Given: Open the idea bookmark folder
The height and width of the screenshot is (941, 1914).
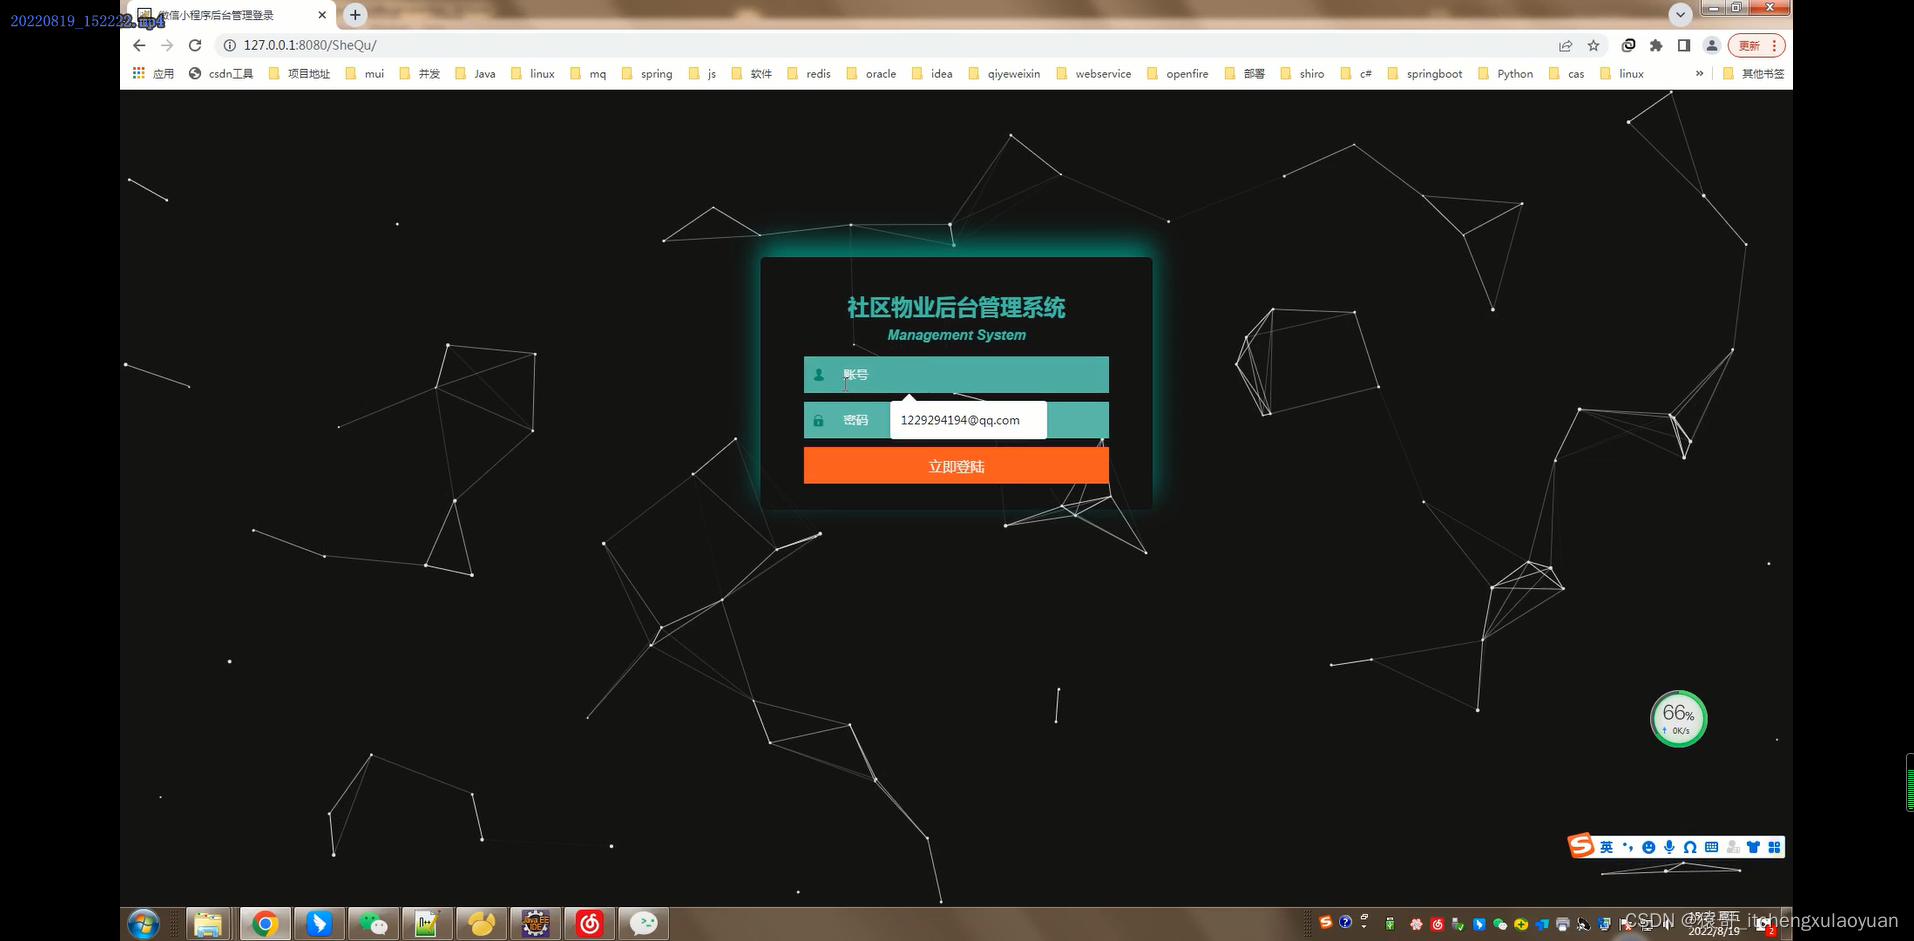Looking at the screenshot, I should tap(932, 73).
